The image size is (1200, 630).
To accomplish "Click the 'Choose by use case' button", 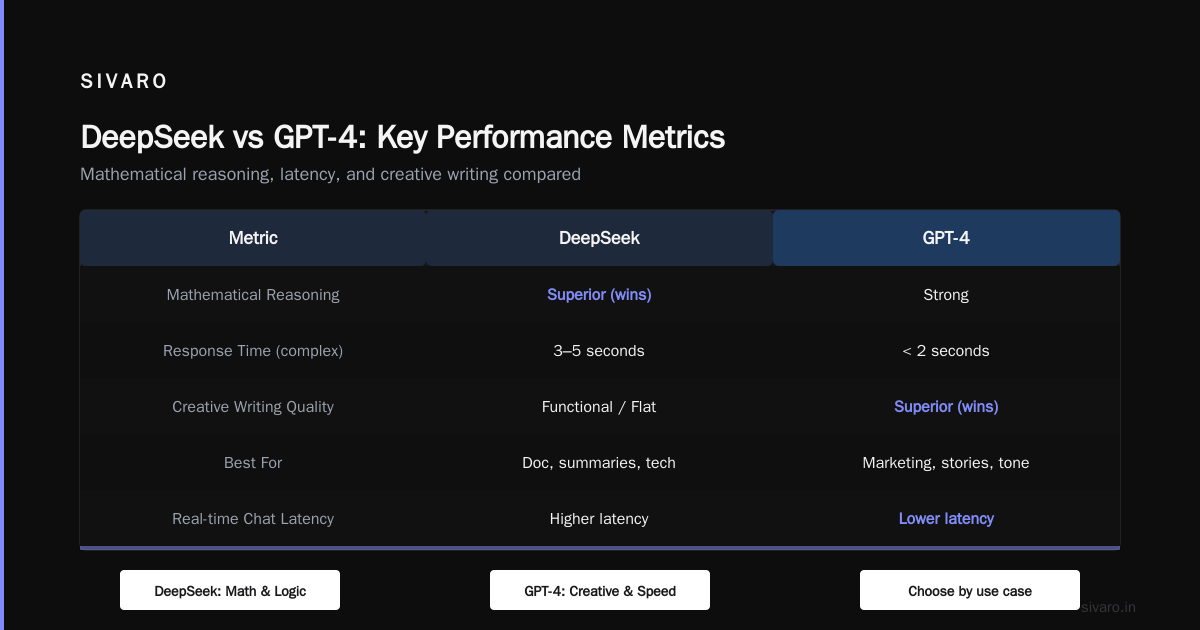I will [970, 590].
